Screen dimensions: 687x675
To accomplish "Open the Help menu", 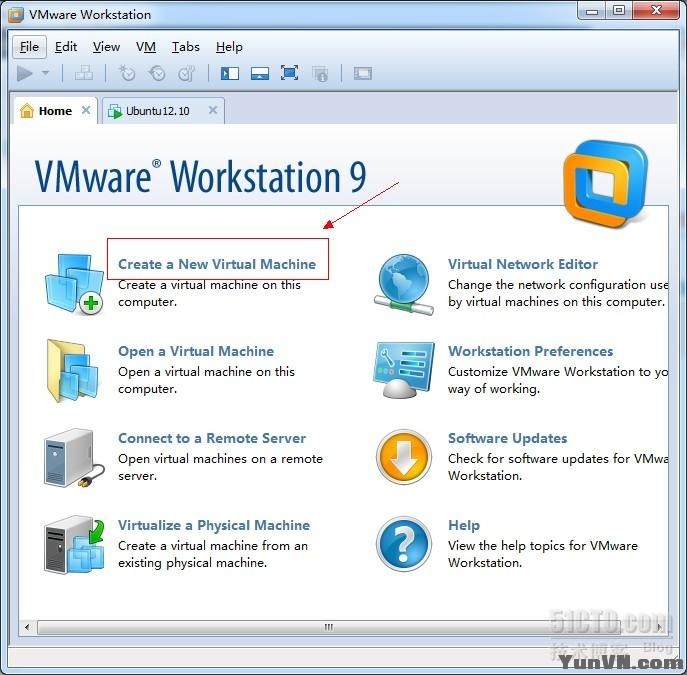I will (229, 47).
